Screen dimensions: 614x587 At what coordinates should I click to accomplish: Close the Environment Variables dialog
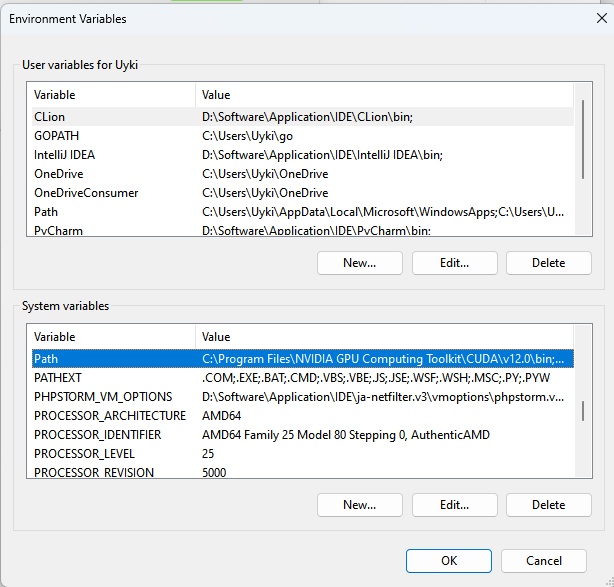tap(601, 18)
